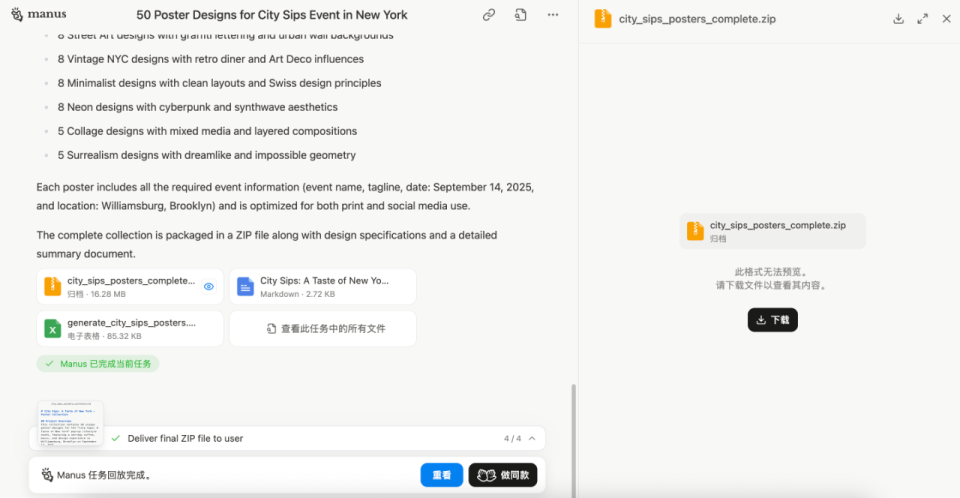Open city_sips_posters_complete zip attachment card
This screenshot has height=498, width=960.
pyautogui.click(x=130, y=287)
